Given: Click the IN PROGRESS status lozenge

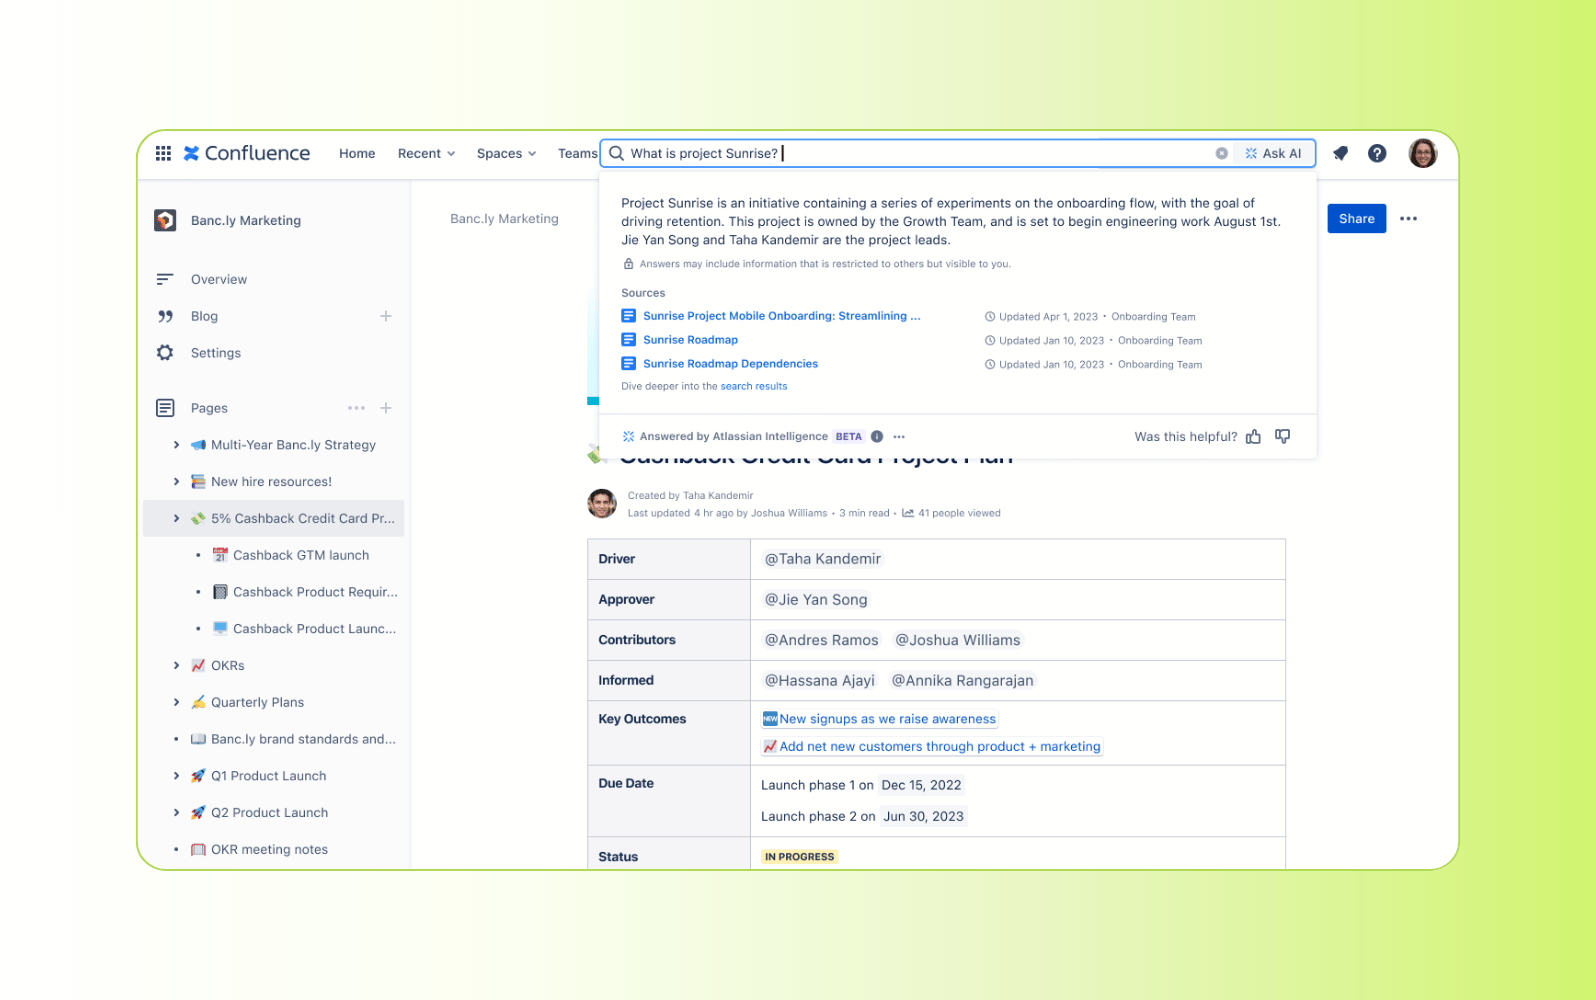Looking at the screenshot, I should [x=799, y=857].
